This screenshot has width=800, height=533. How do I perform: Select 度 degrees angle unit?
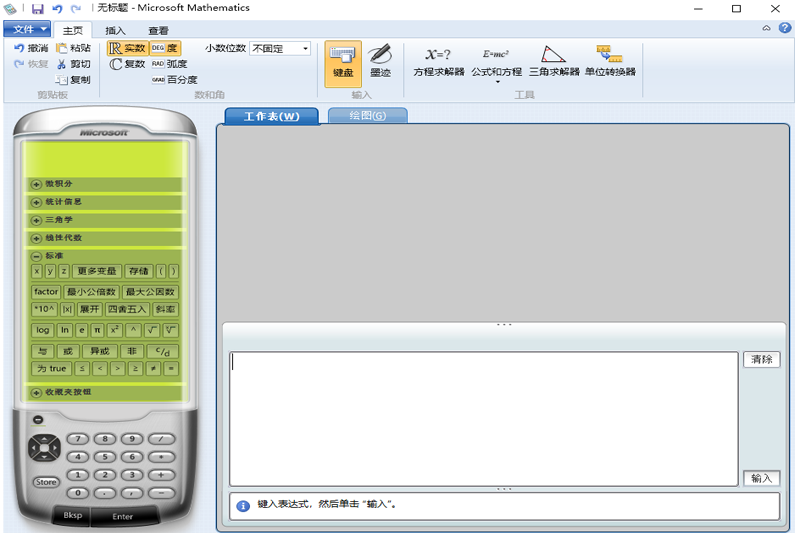[165, 48]
